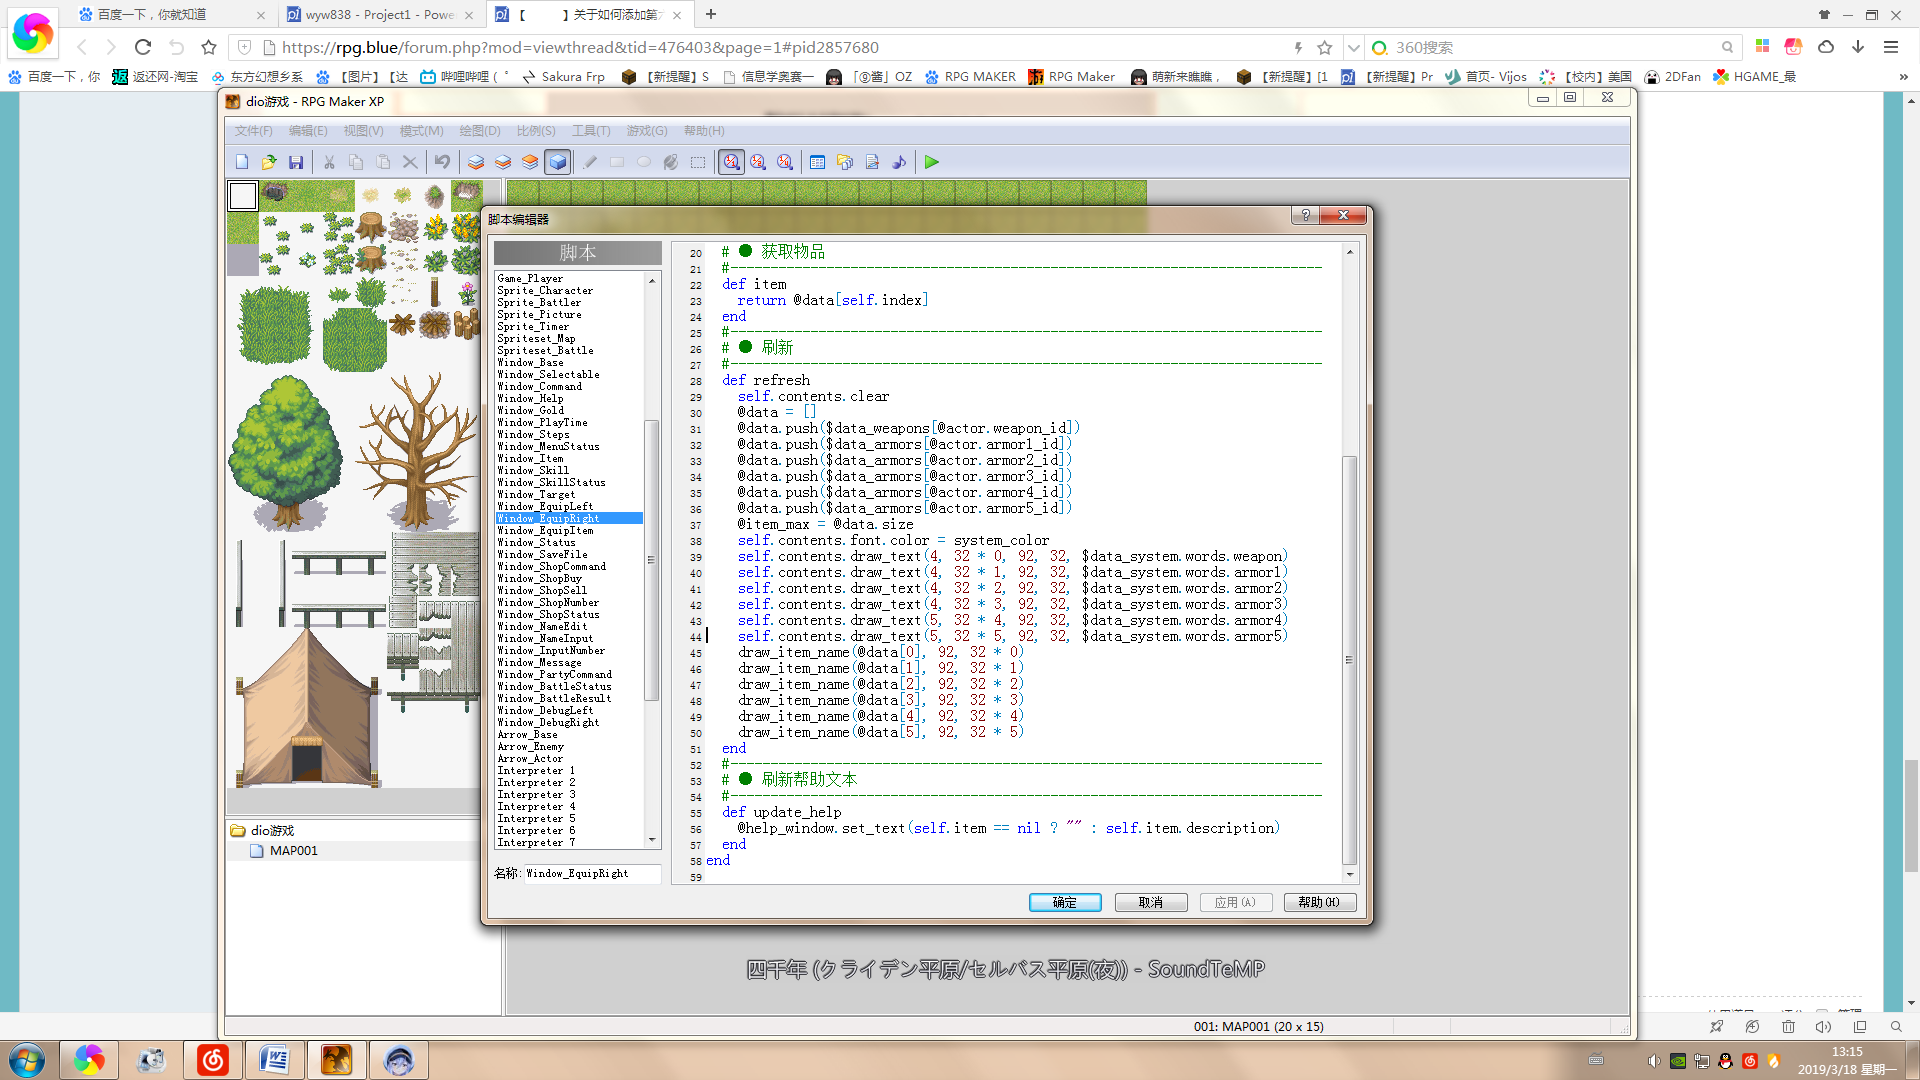This screenshot has height=1080, width=1920.
Task: Select the Layer 2 map layer icon
Action: (503, 162)
